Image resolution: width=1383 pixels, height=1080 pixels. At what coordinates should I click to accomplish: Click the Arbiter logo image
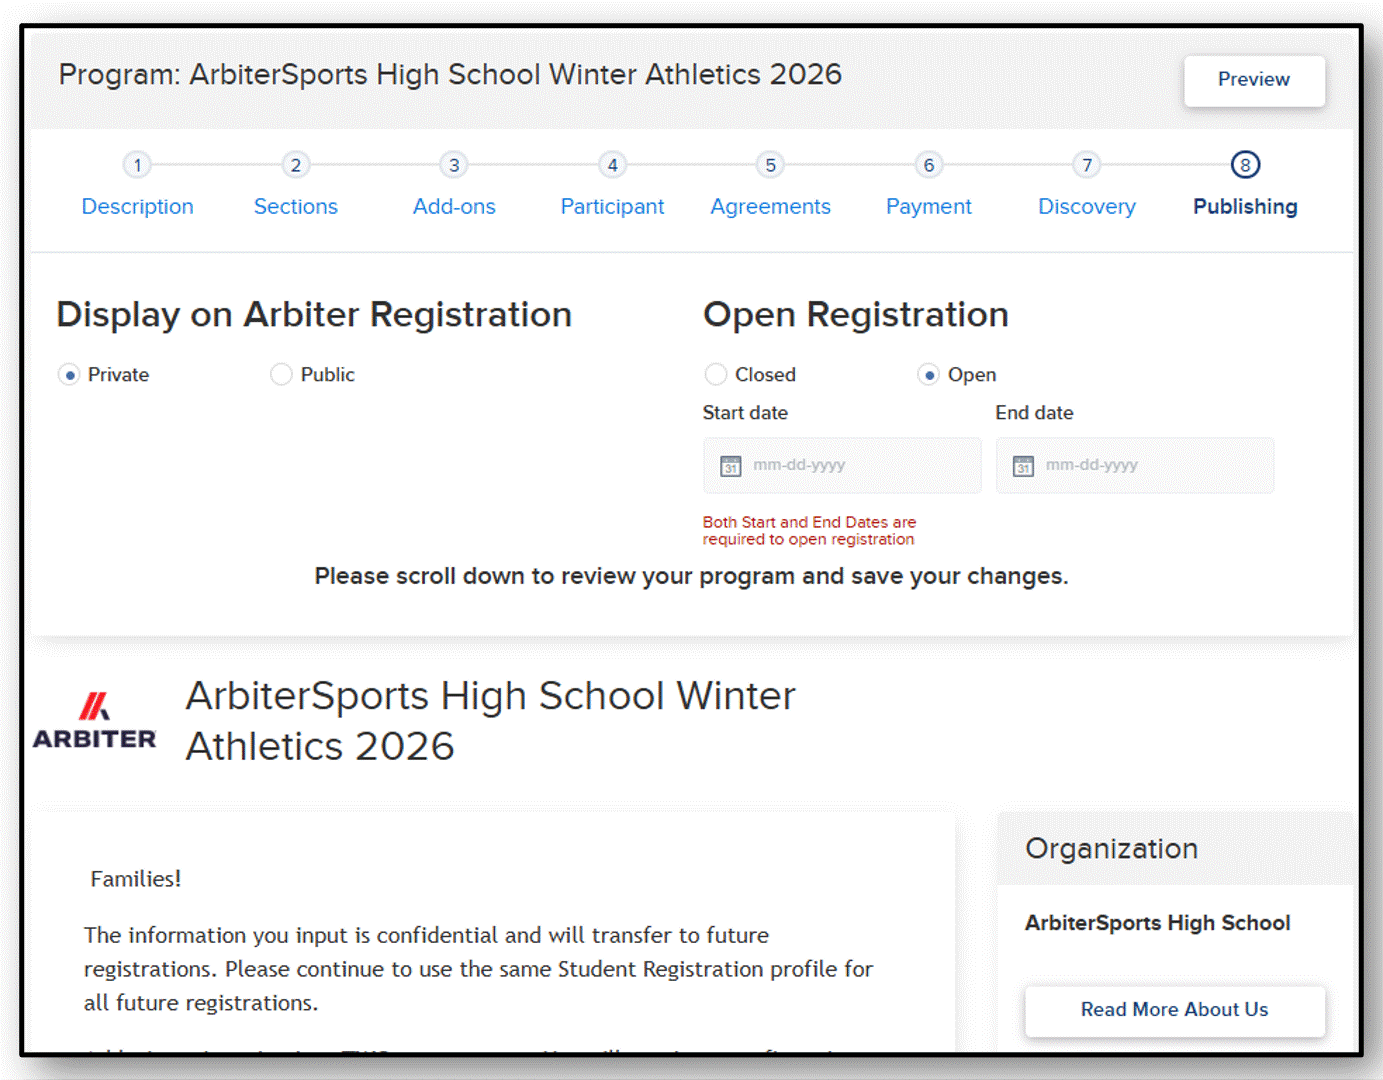(95, 720)
